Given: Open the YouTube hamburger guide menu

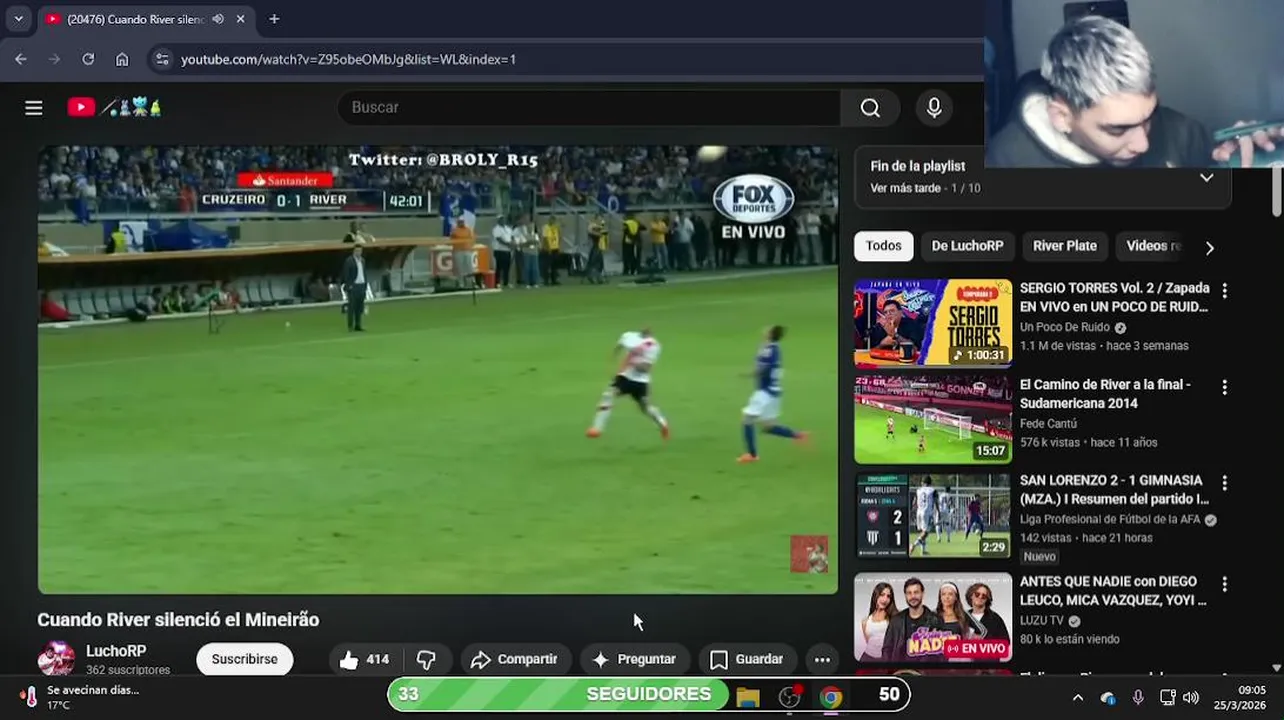Looking at the screenshot, I should [34, 108].
